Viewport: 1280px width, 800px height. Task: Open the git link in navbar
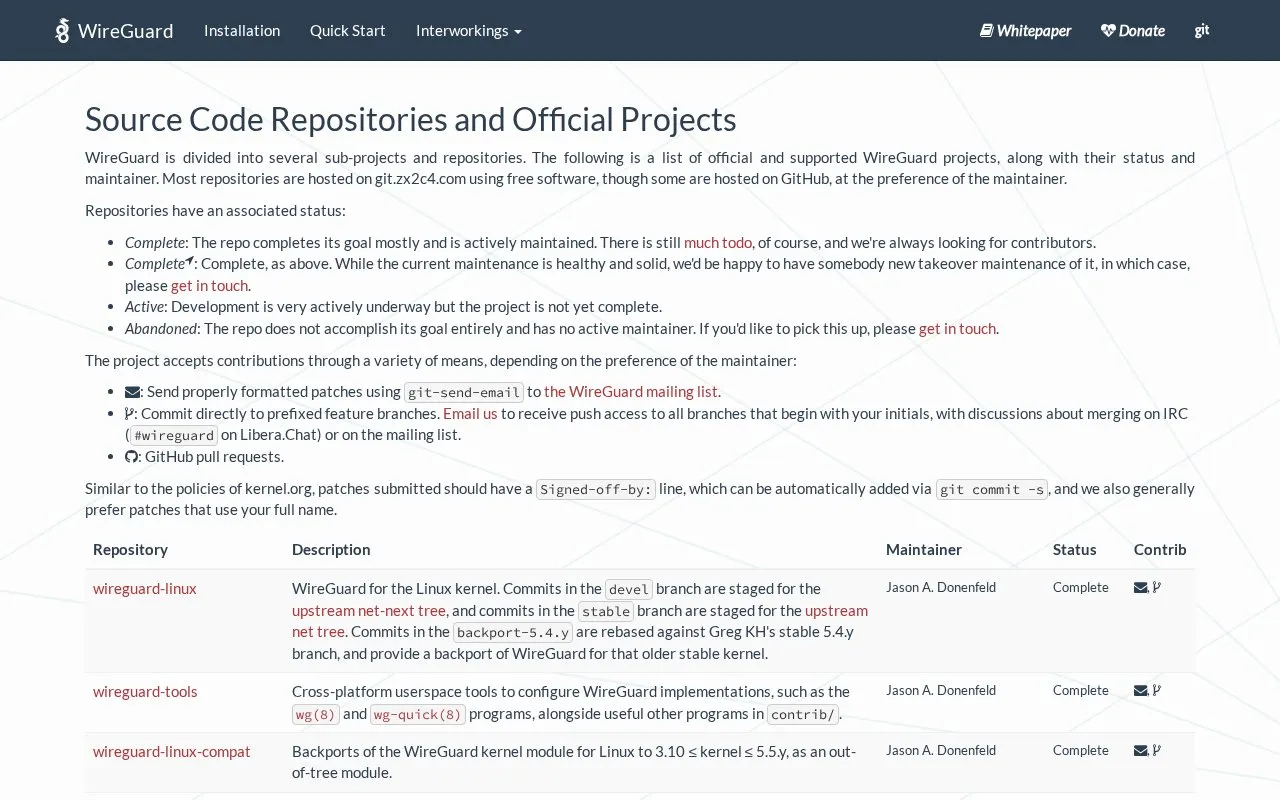1202,31
